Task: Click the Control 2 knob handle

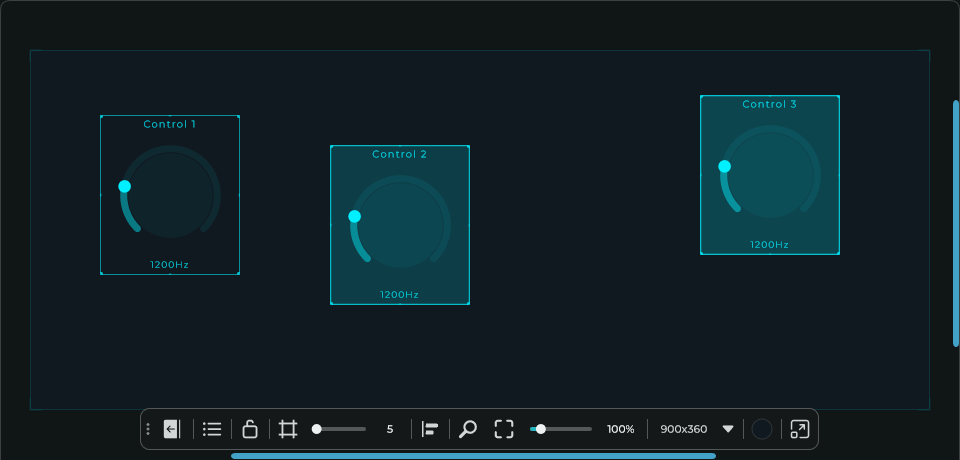Action: point(354,216)
